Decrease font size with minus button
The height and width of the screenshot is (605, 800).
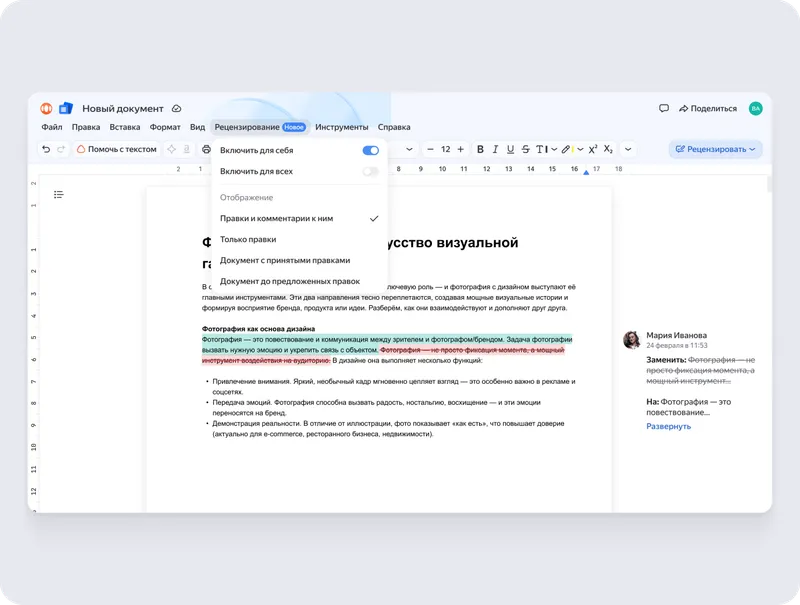(x=430, y=149)
